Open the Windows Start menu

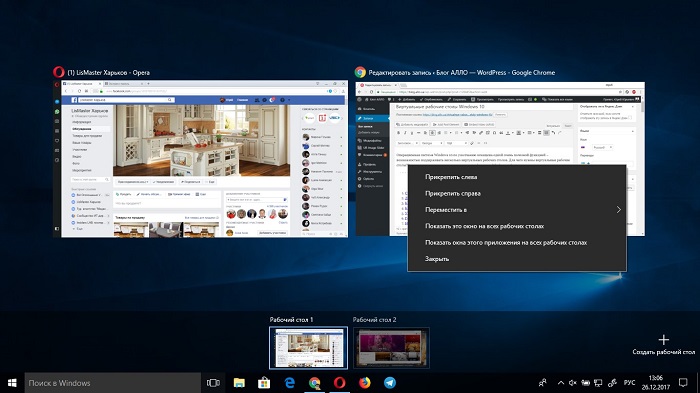12,383
